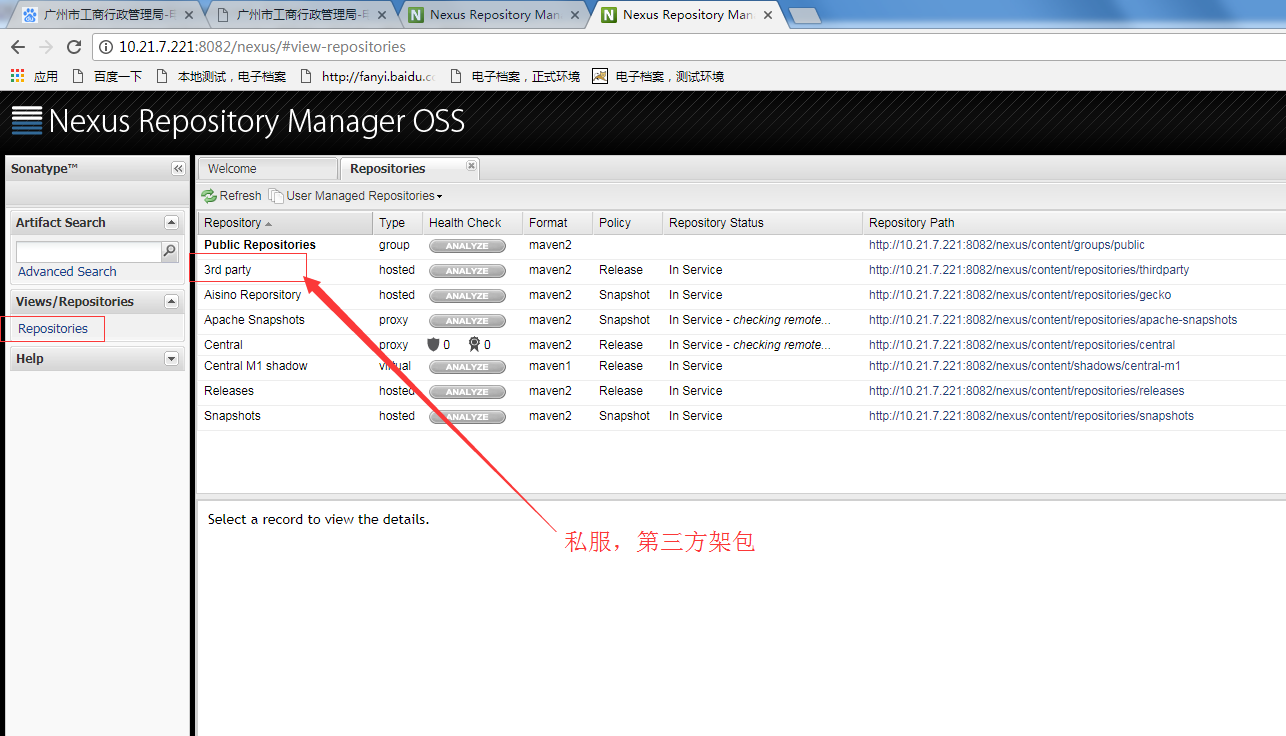This screenshot has height=736, width=1286.
Task: Click the browser back arrow
Action: pyautogui.click(x=18, y=47)
